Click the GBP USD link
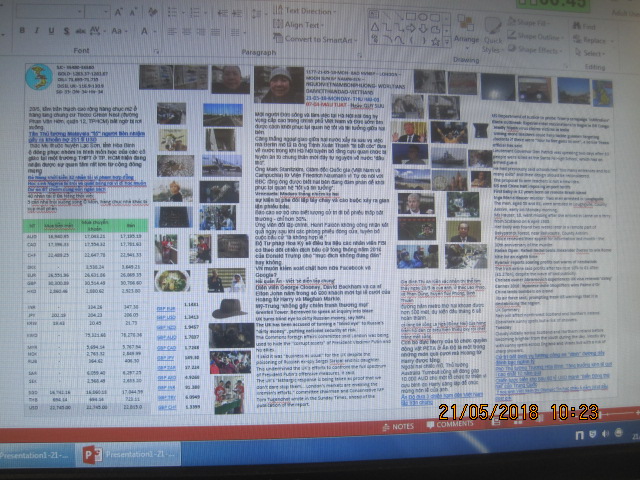Image resolution: width=640 pixels, height=480 pixels. (x=167, y=318)
